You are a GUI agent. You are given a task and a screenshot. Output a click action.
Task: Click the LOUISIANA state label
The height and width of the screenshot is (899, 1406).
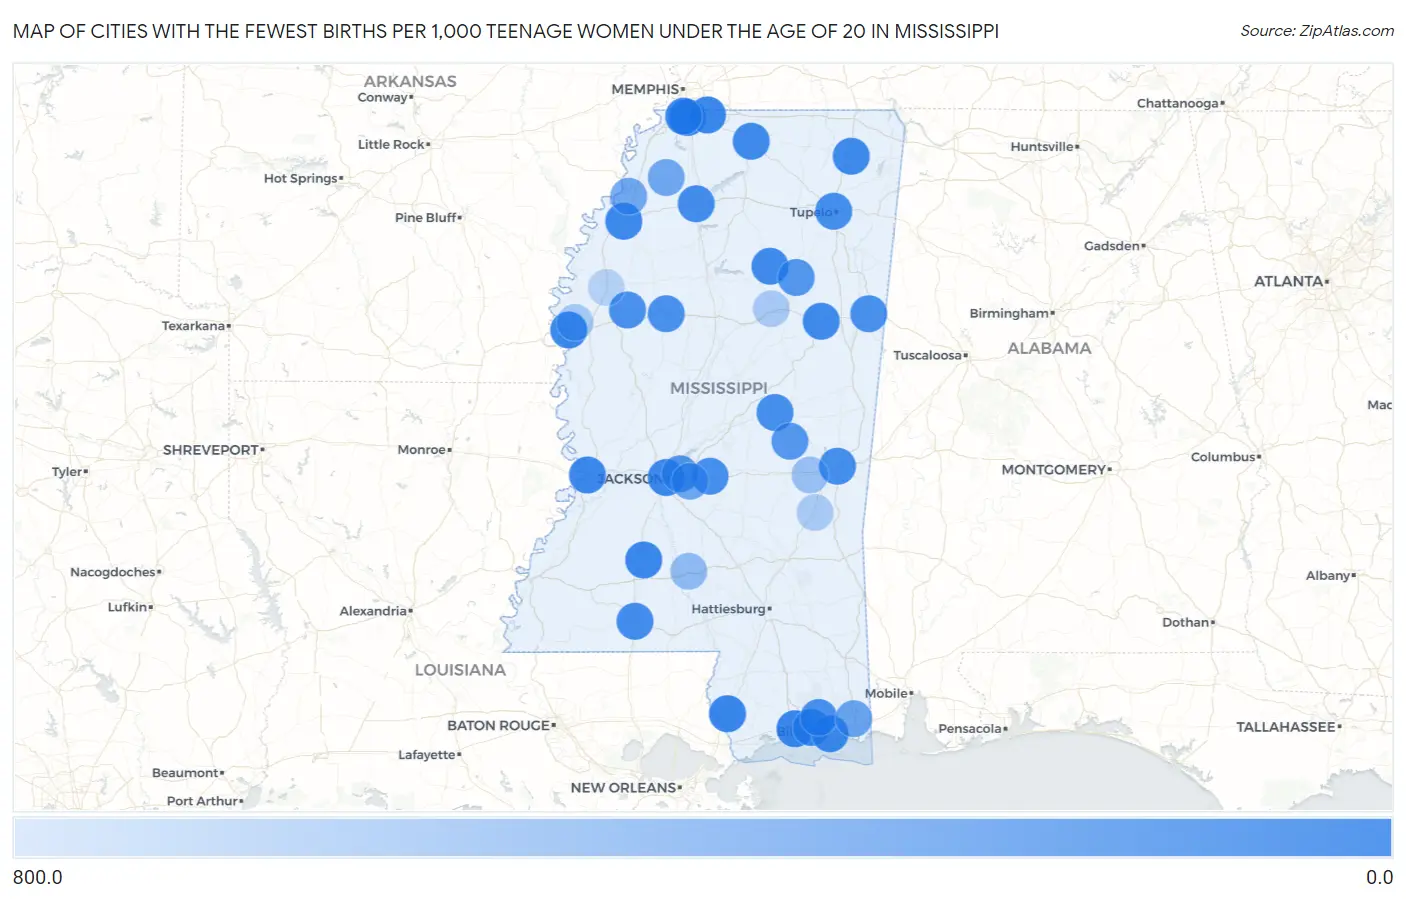tap(460, 670)
